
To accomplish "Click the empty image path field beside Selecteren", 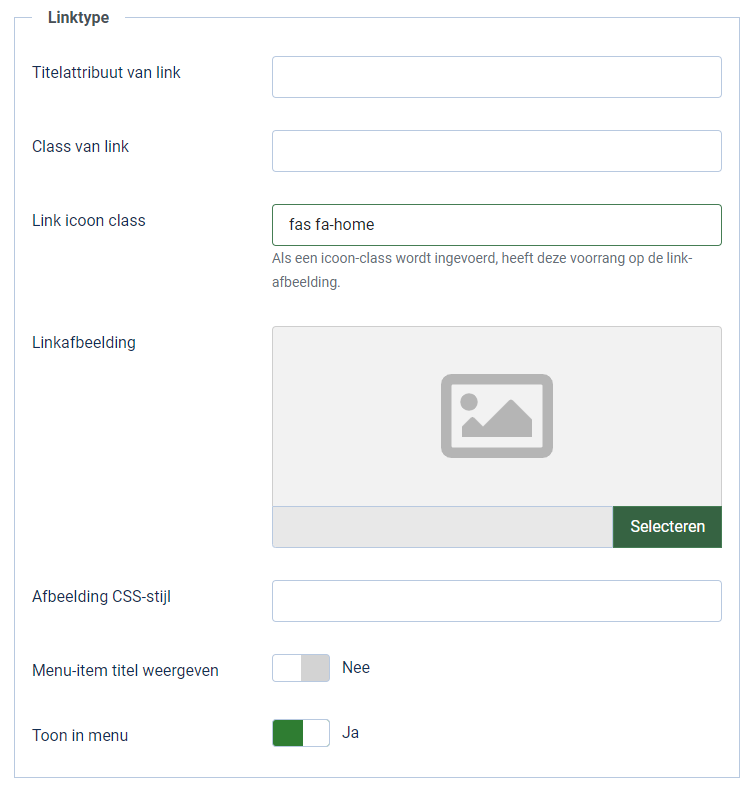I will click(442, 527).
